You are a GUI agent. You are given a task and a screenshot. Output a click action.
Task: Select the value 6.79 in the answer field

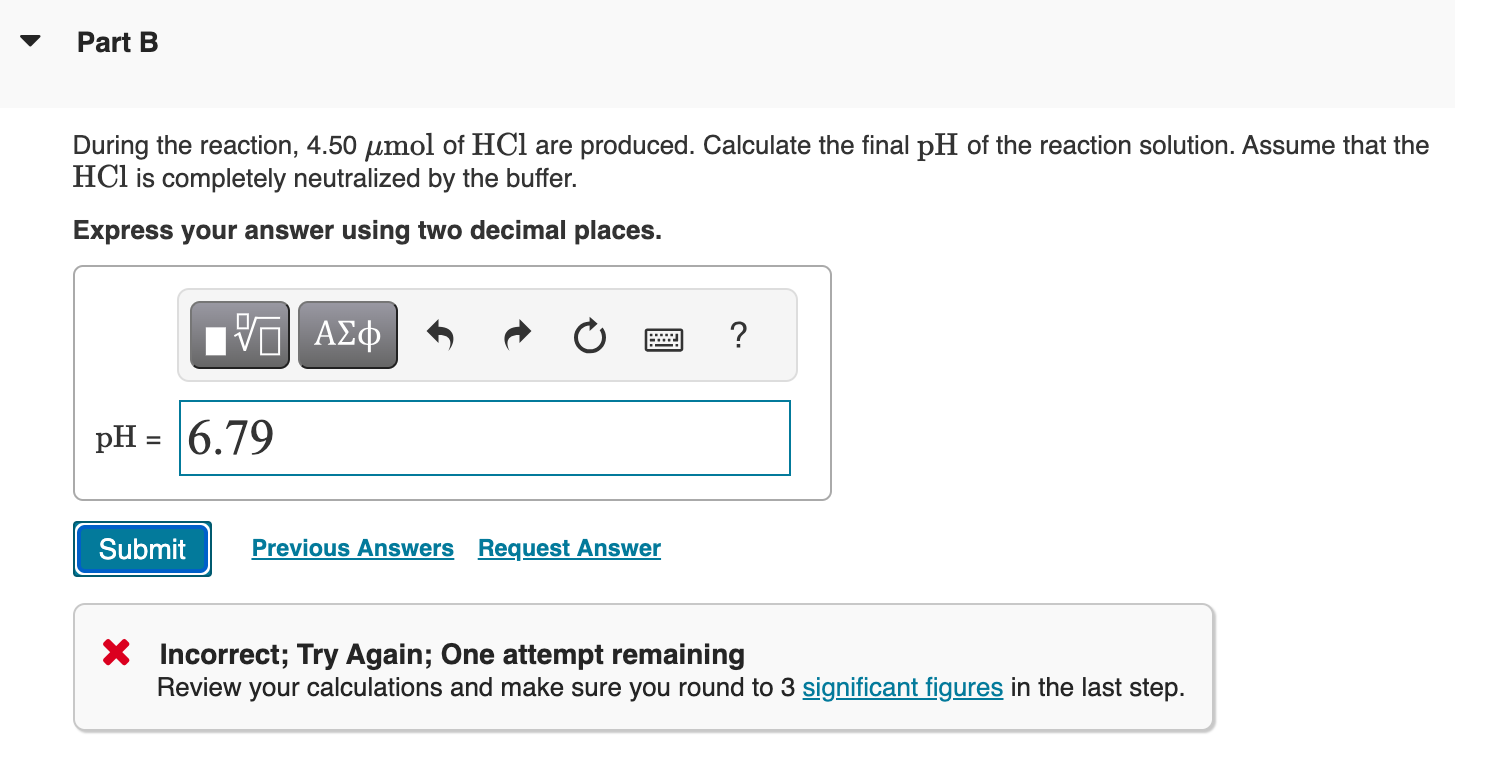230,437
